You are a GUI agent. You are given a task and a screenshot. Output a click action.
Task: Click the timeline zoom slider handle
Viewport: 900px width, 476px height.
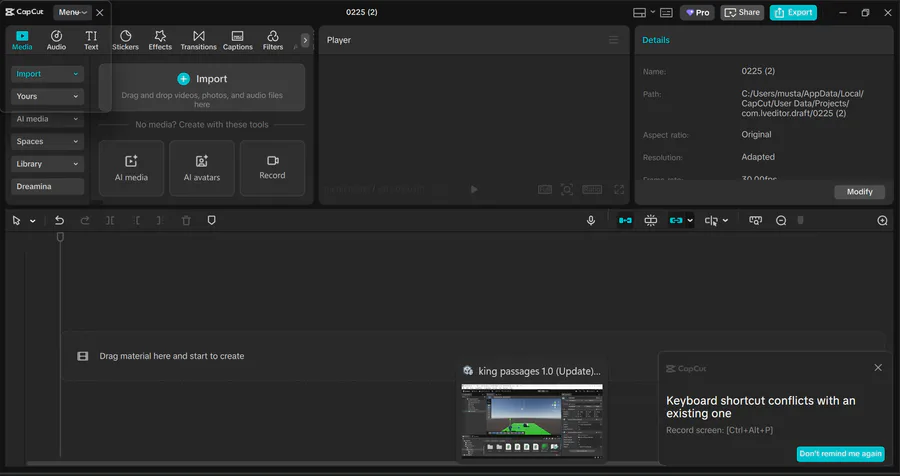pyautogui.click(x=801, y=220)
